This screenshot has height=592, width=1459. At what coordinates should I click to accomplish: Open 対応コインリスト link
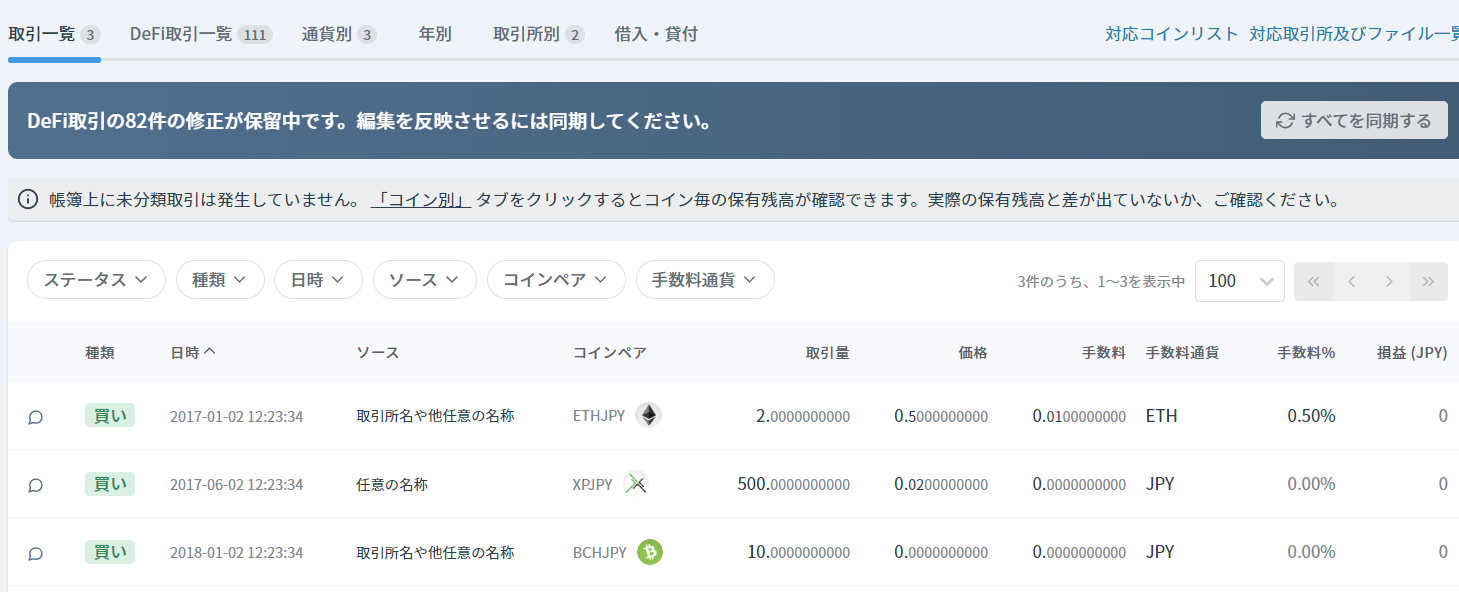(1172, 34)
